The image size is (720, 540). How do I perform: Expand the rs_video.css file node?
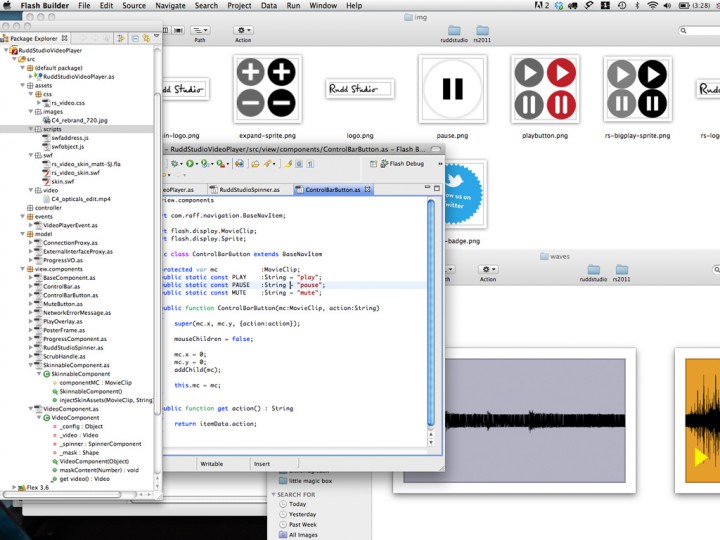(39, 102)
